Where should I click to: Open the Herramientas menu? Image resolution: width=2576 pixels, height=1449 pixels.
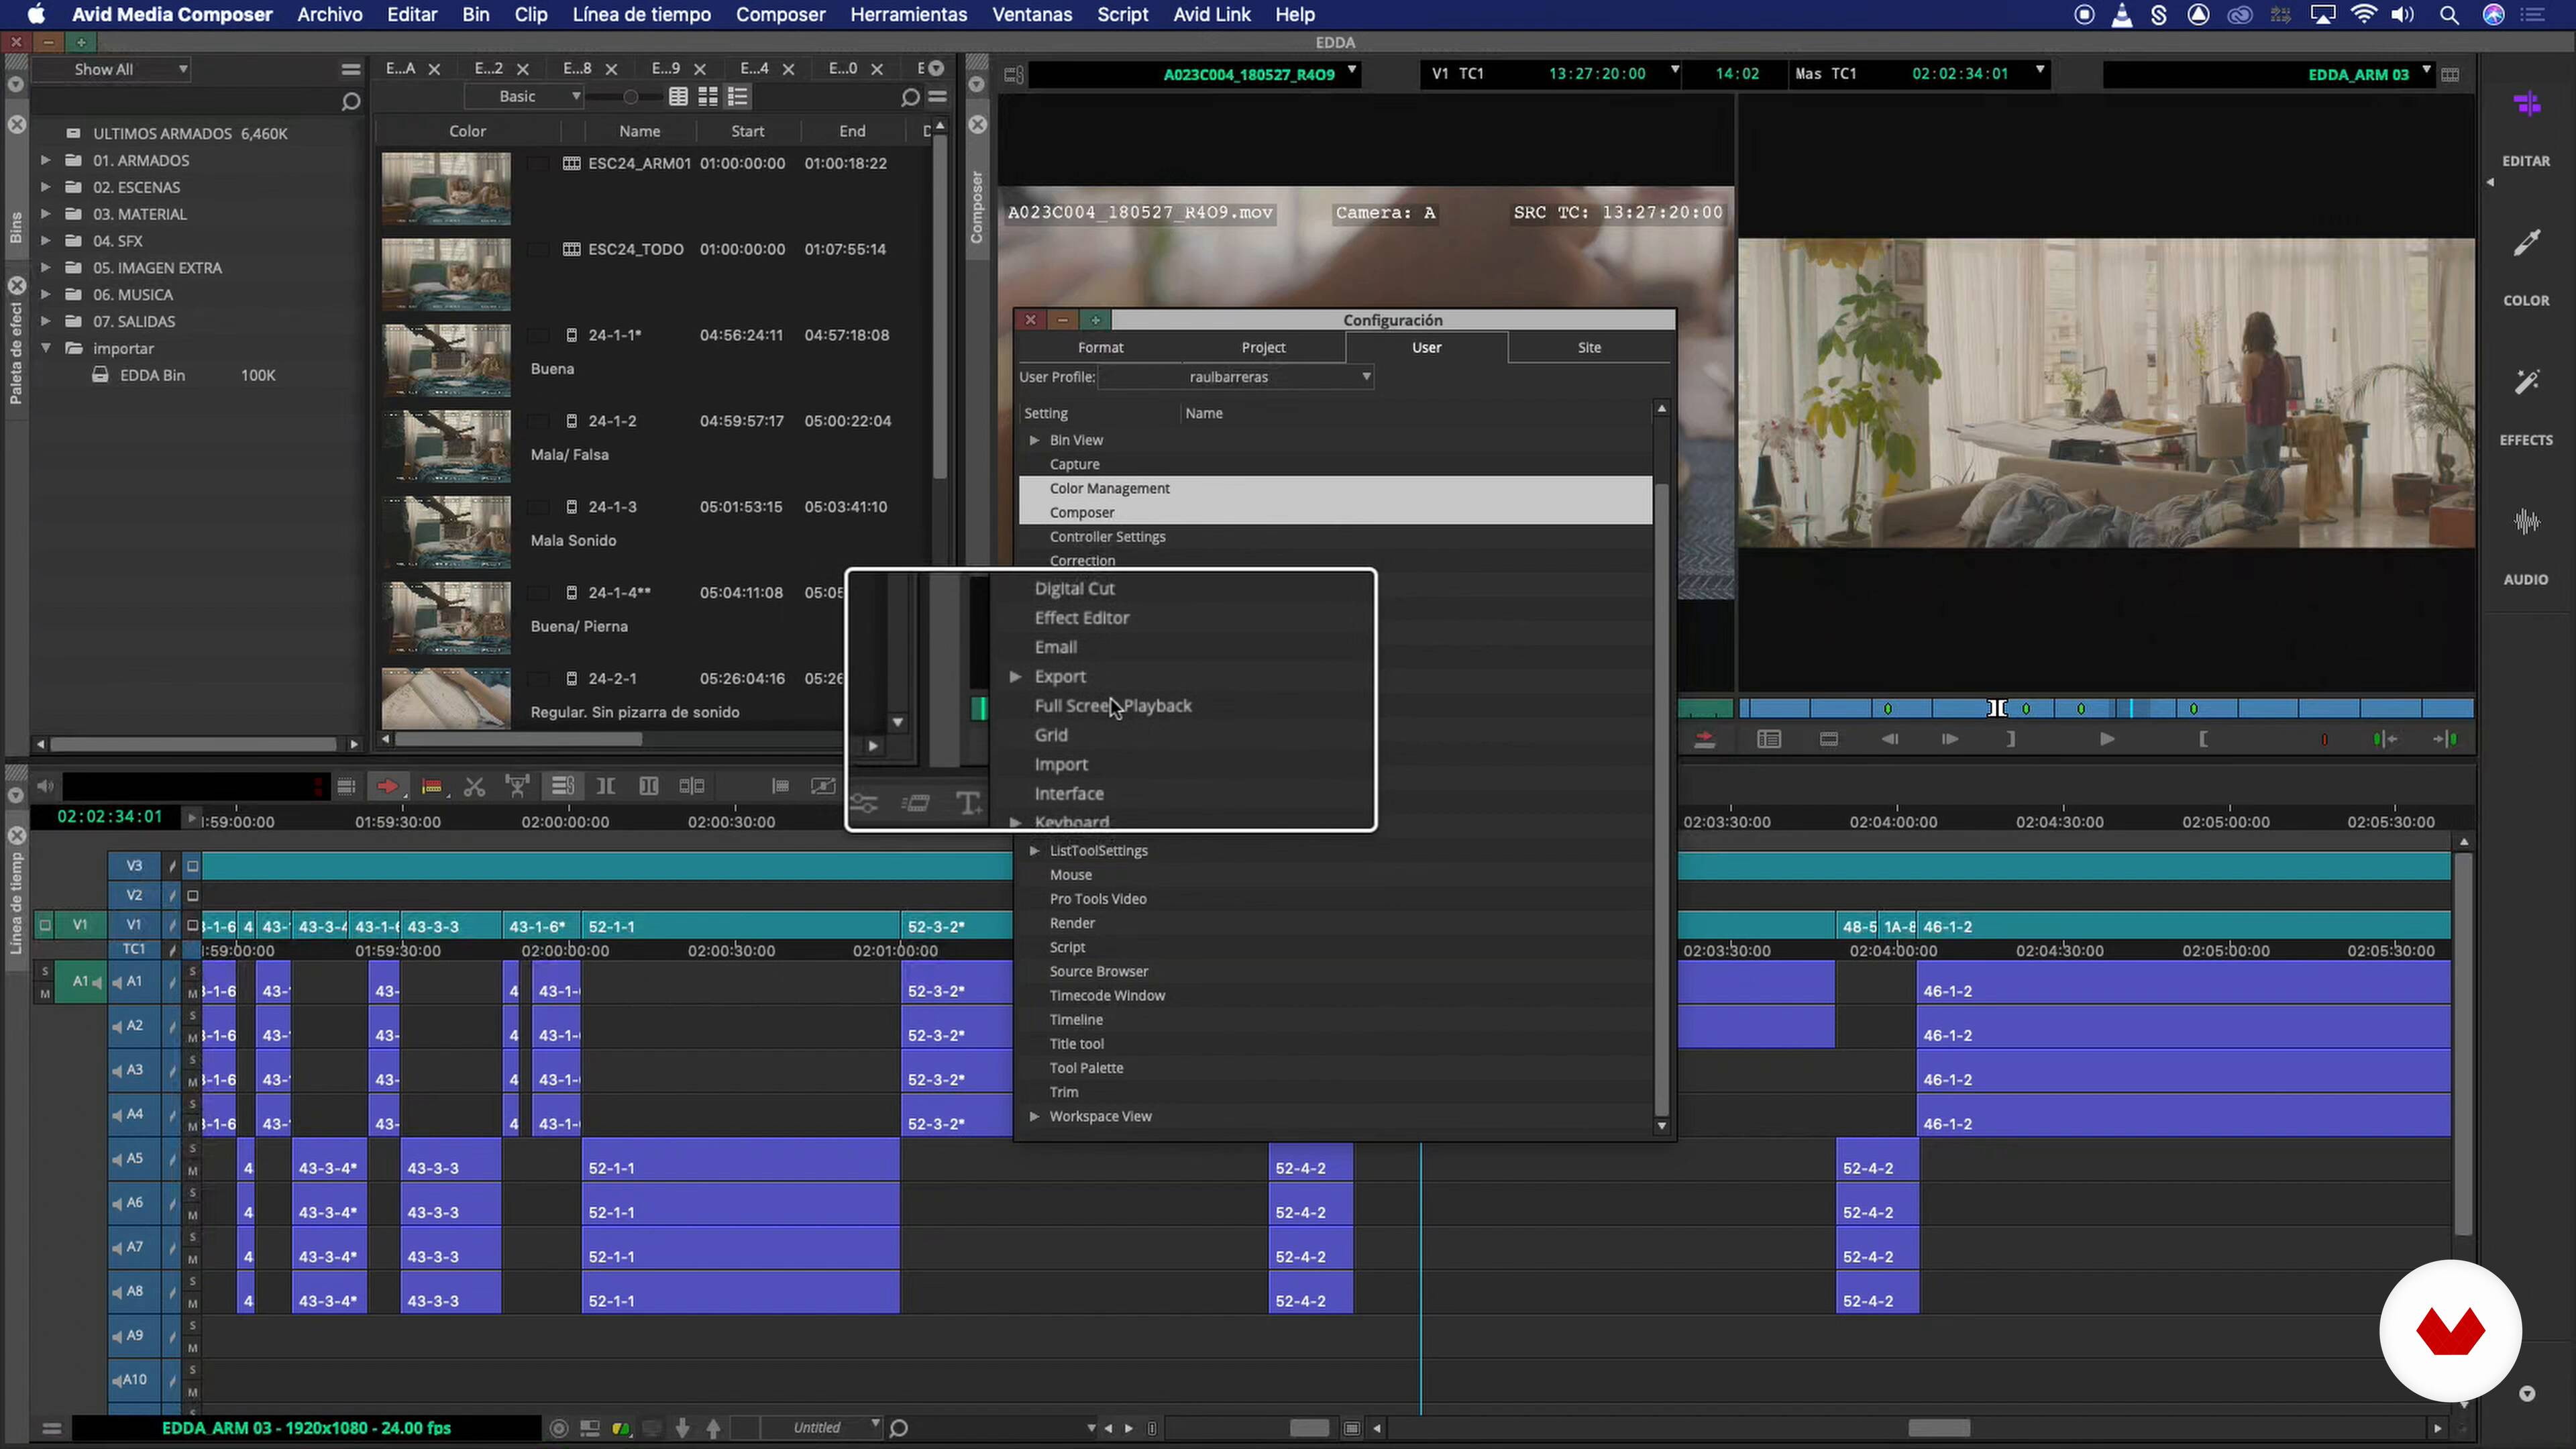point(908,15)
